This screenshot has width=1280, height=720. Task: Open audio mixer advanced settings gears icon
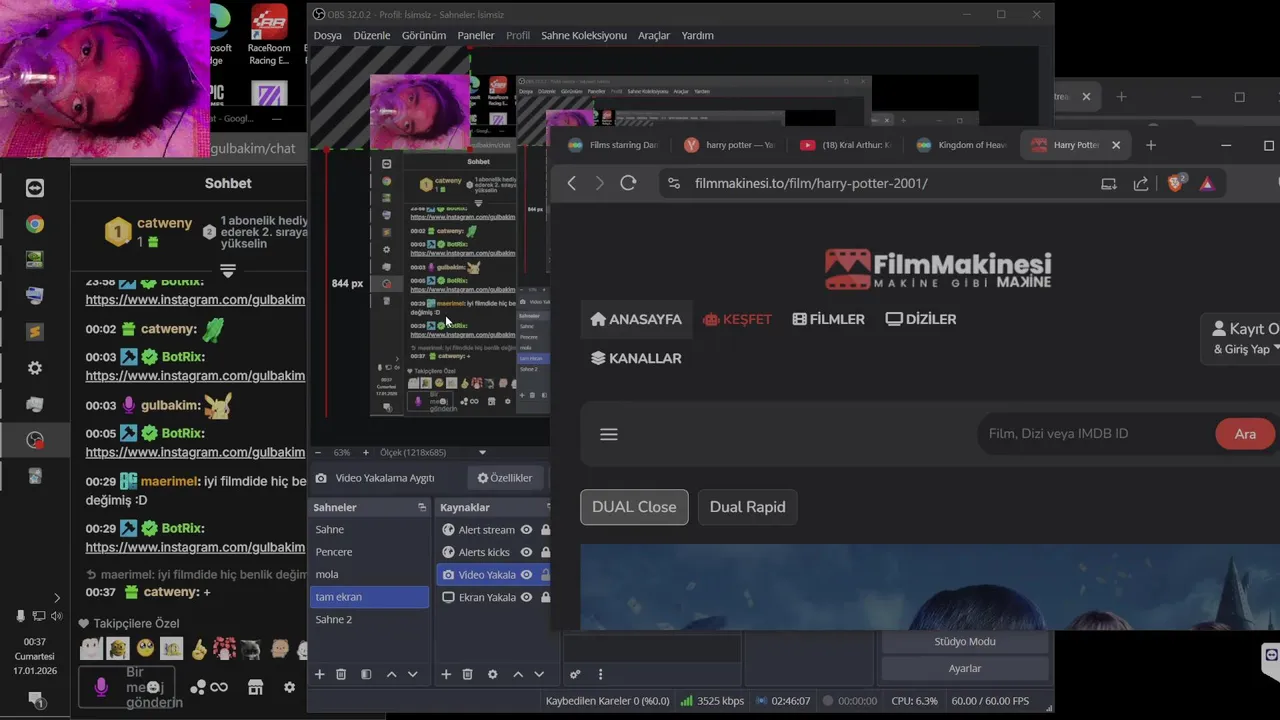[575, 675]
